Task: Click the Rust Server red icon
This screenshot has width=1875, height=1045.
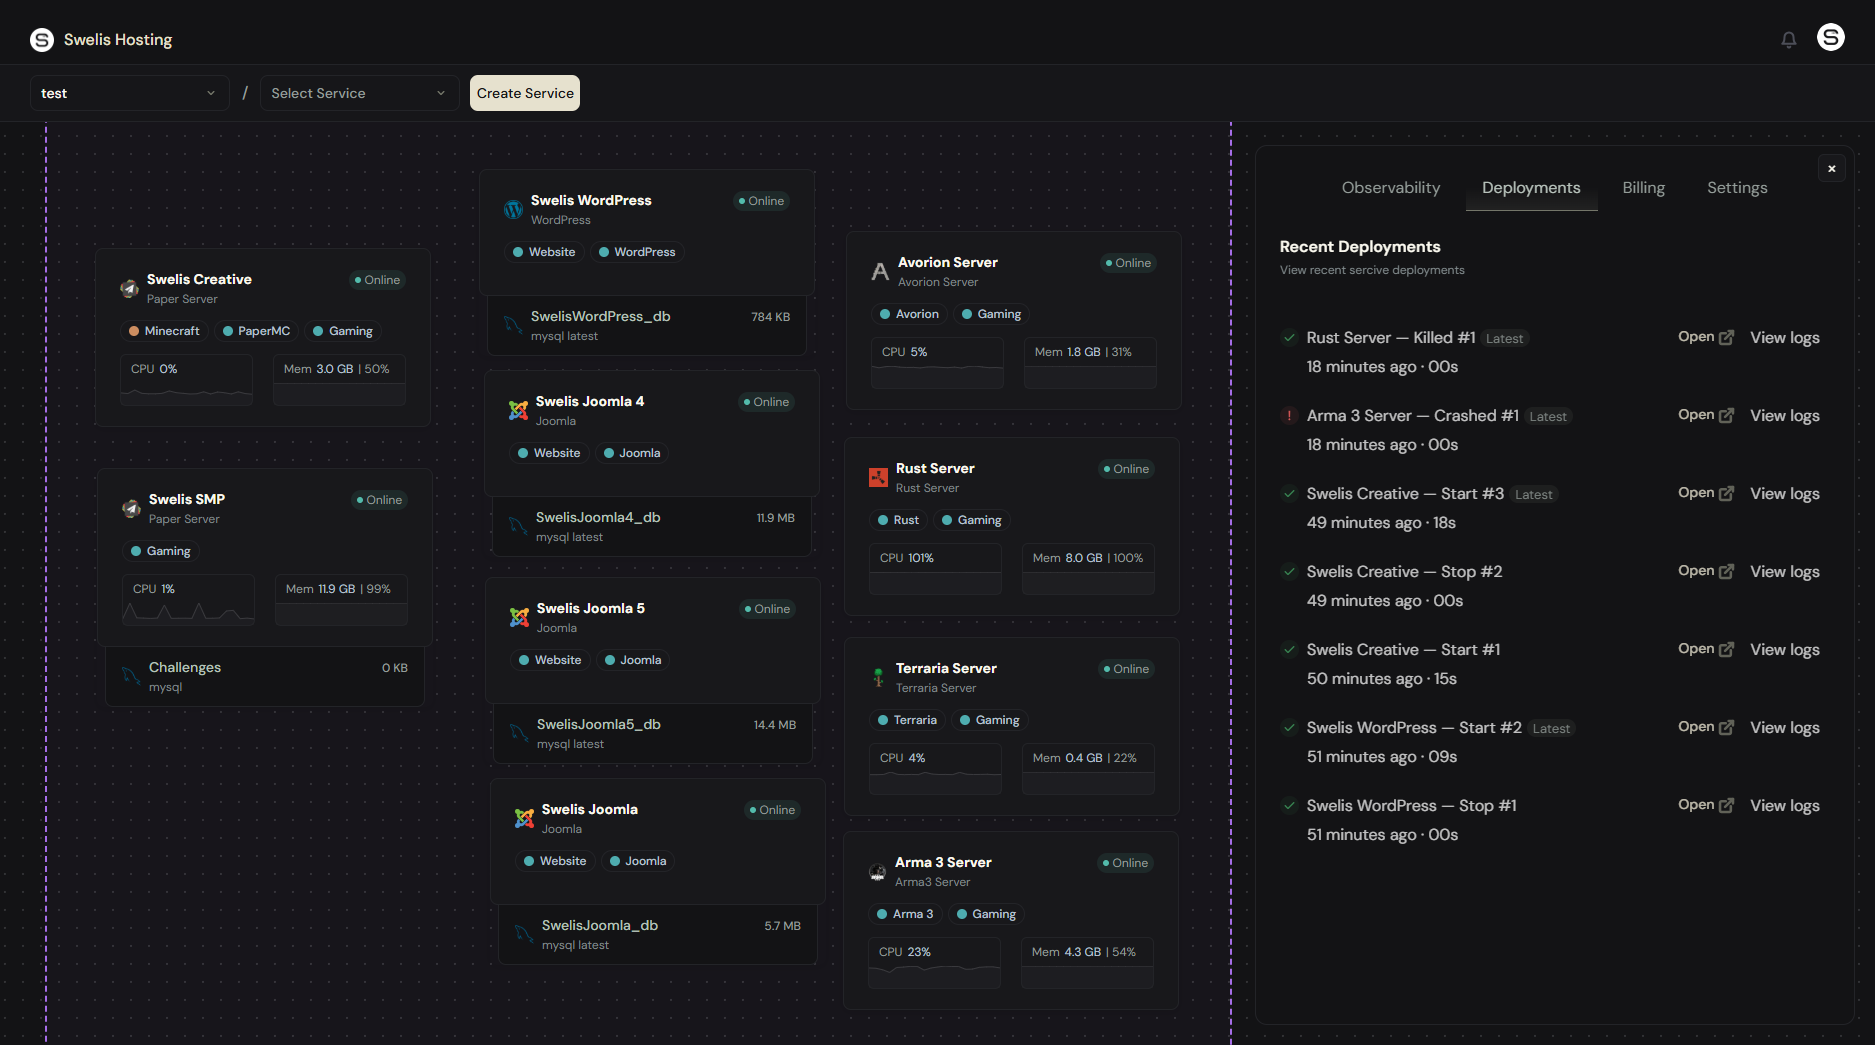Action: coord(878,478)
